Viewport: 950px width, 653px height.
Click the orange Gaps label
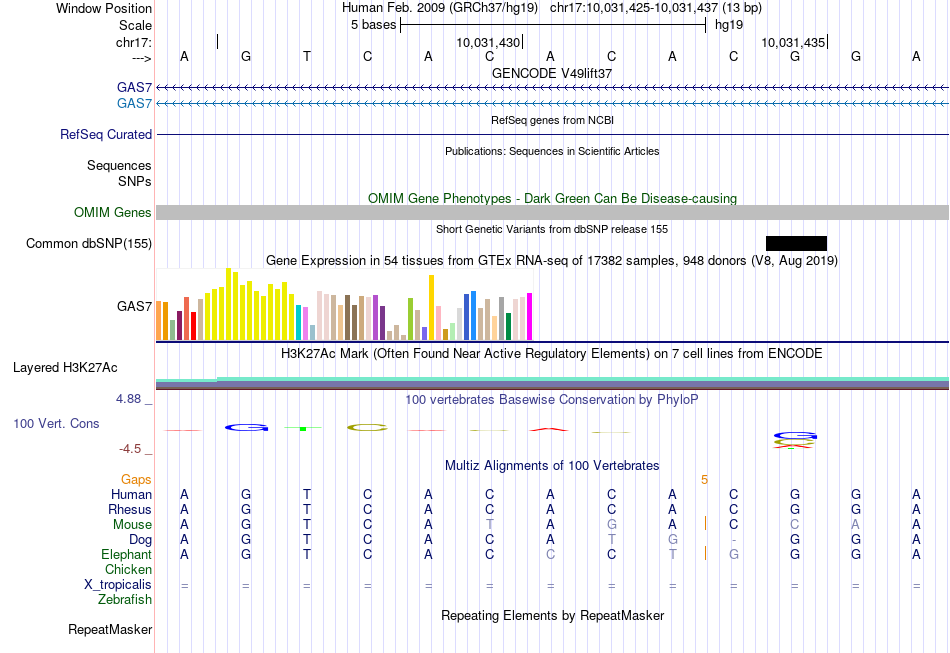tap(136, 480)
